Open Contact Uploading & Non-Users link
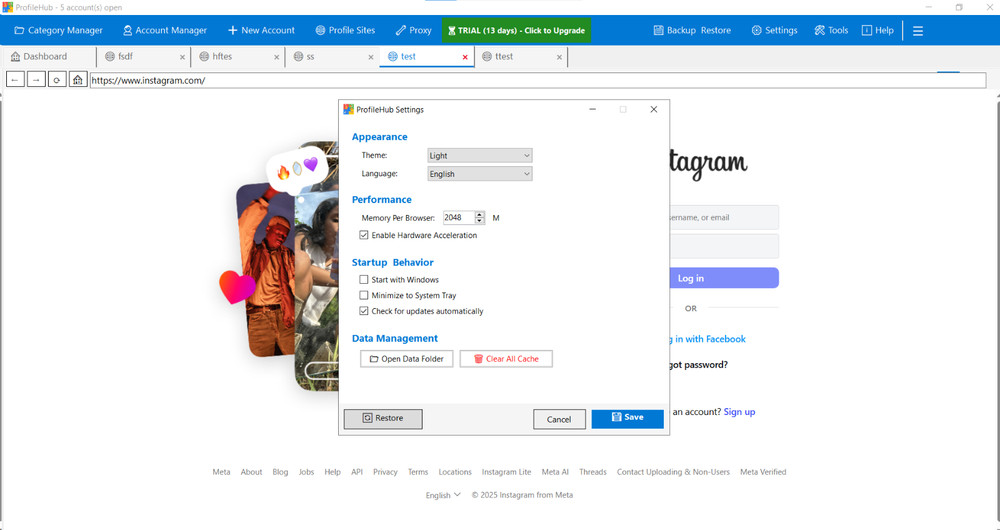 click(x=673, y=472)
